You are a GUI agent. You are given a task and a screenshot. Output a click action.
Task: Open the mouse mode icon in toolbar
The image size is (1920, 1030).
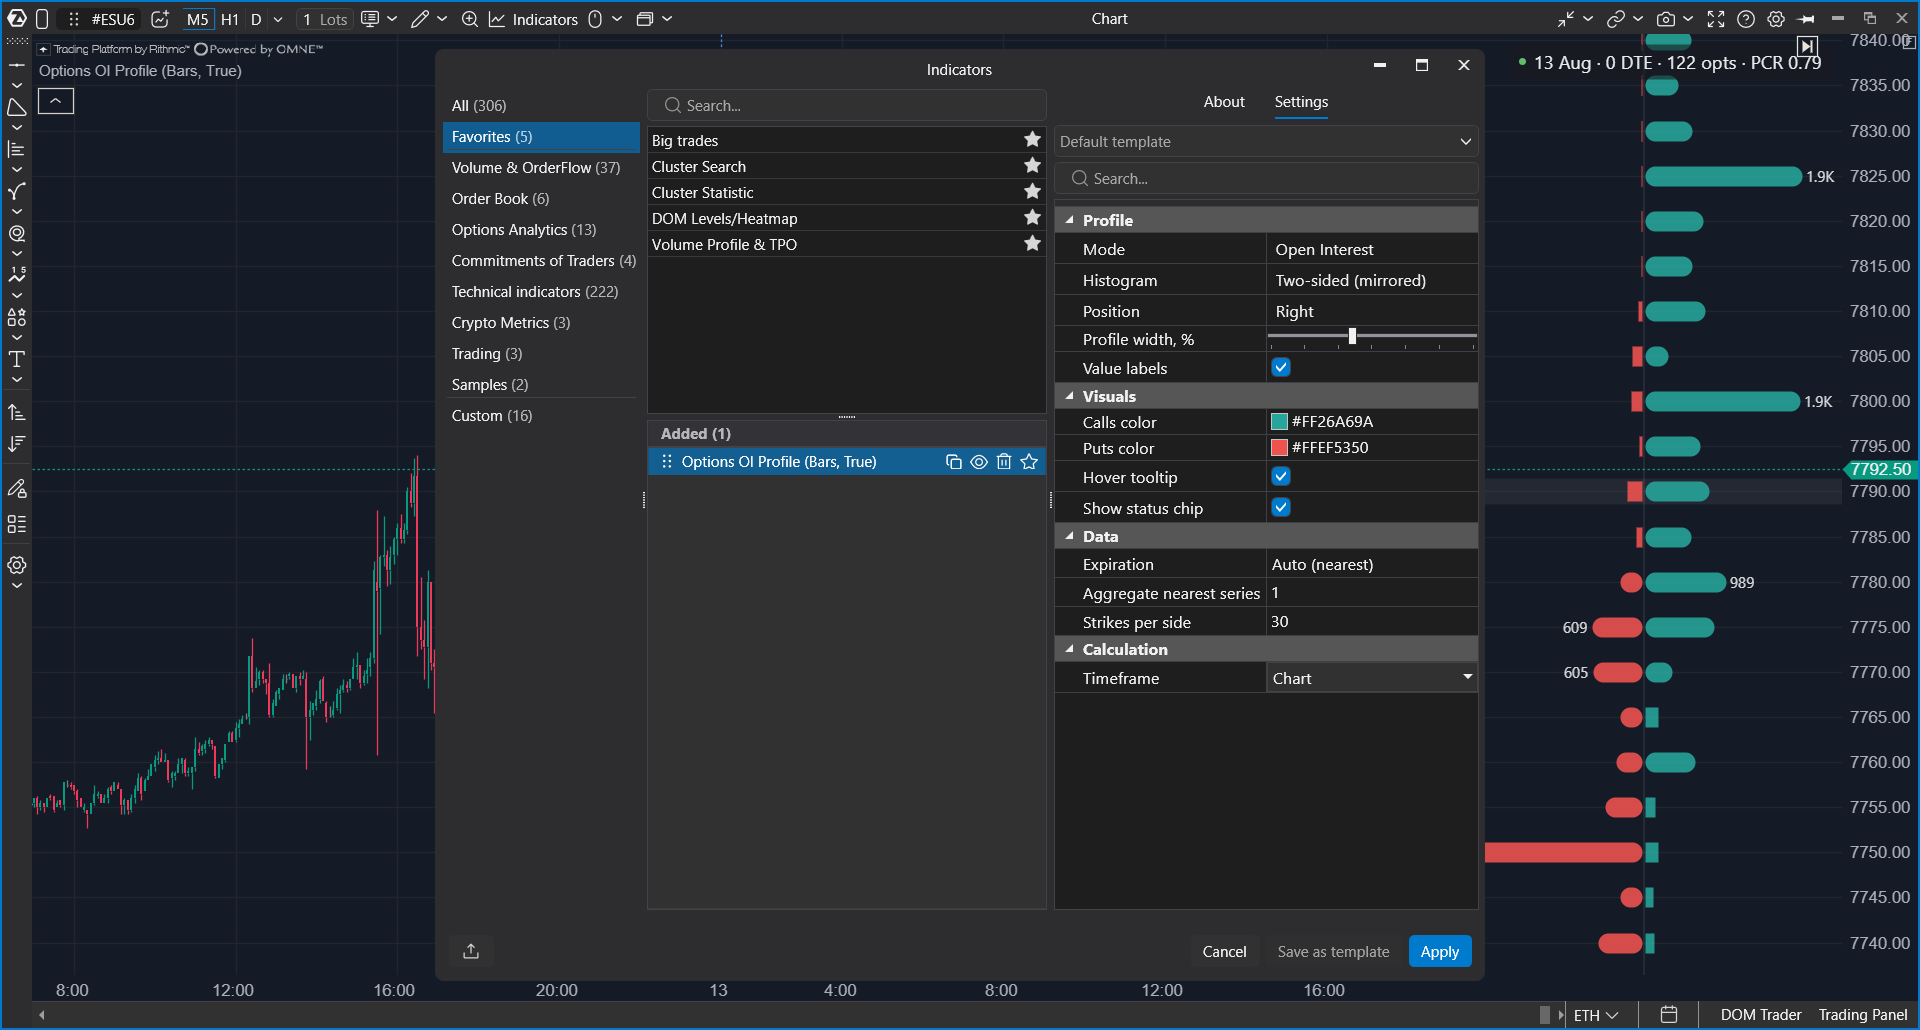pos(595,19)
